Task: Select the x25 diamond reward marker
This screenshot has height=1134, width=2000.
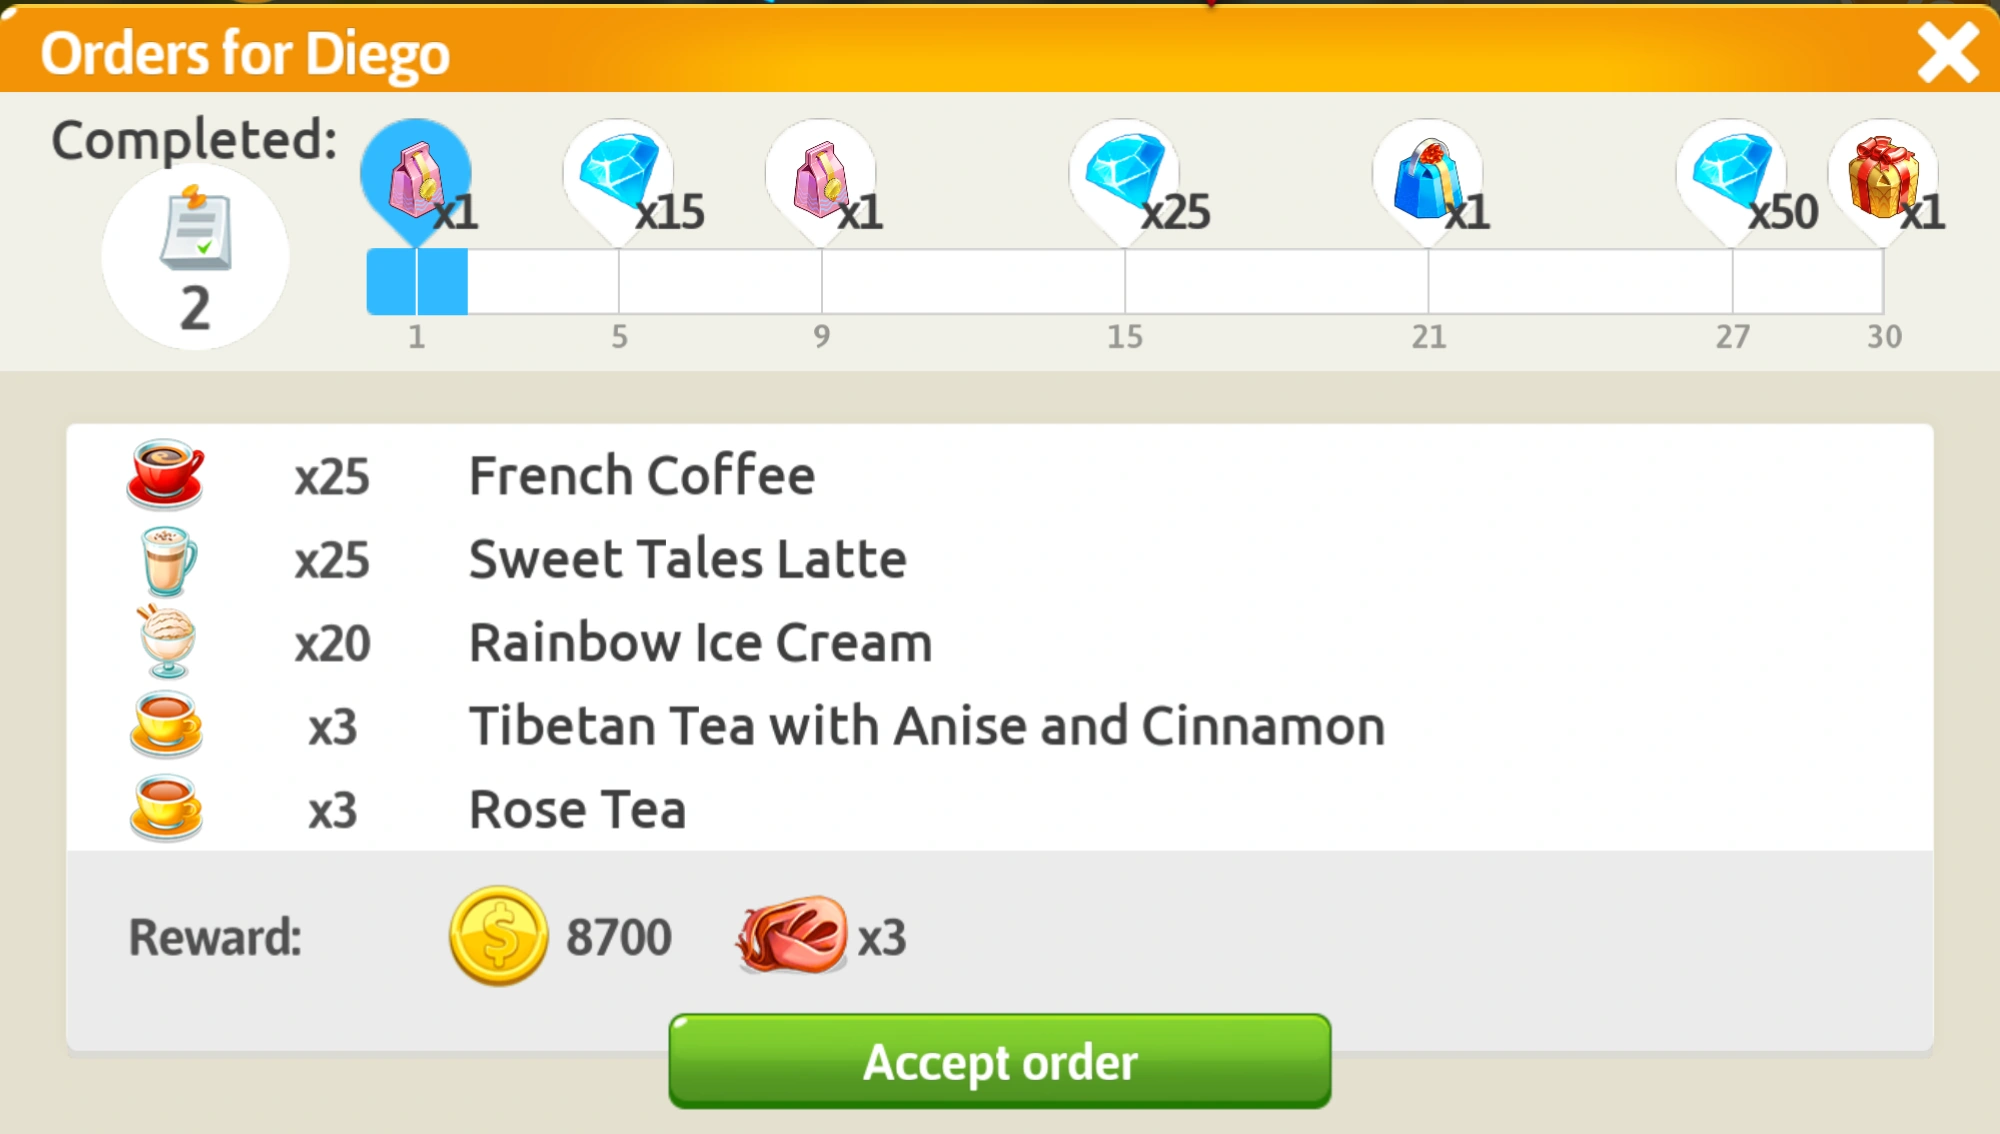Action: (x=1125, y=176)
